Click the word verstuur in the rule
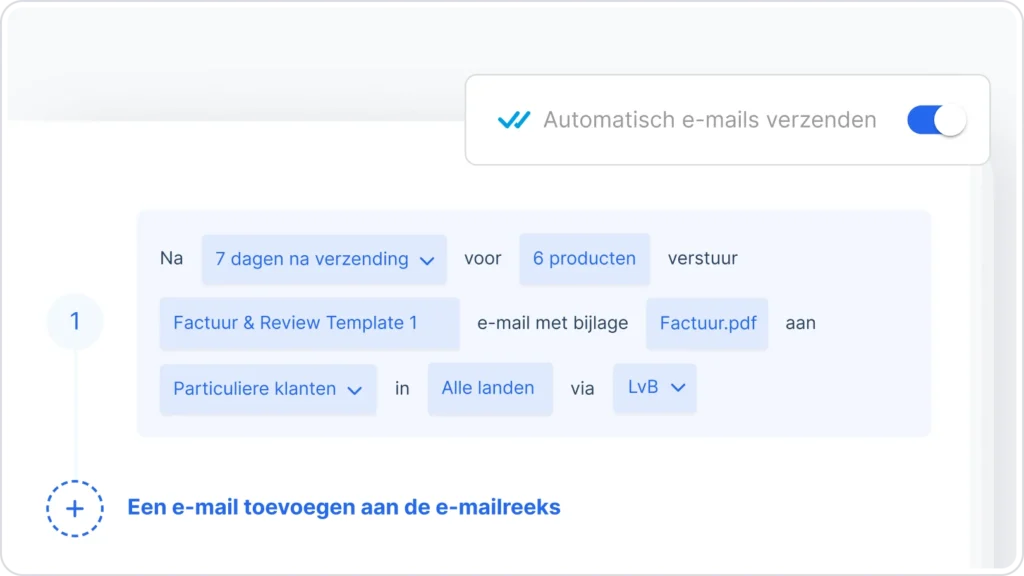 tap(702, 258)
